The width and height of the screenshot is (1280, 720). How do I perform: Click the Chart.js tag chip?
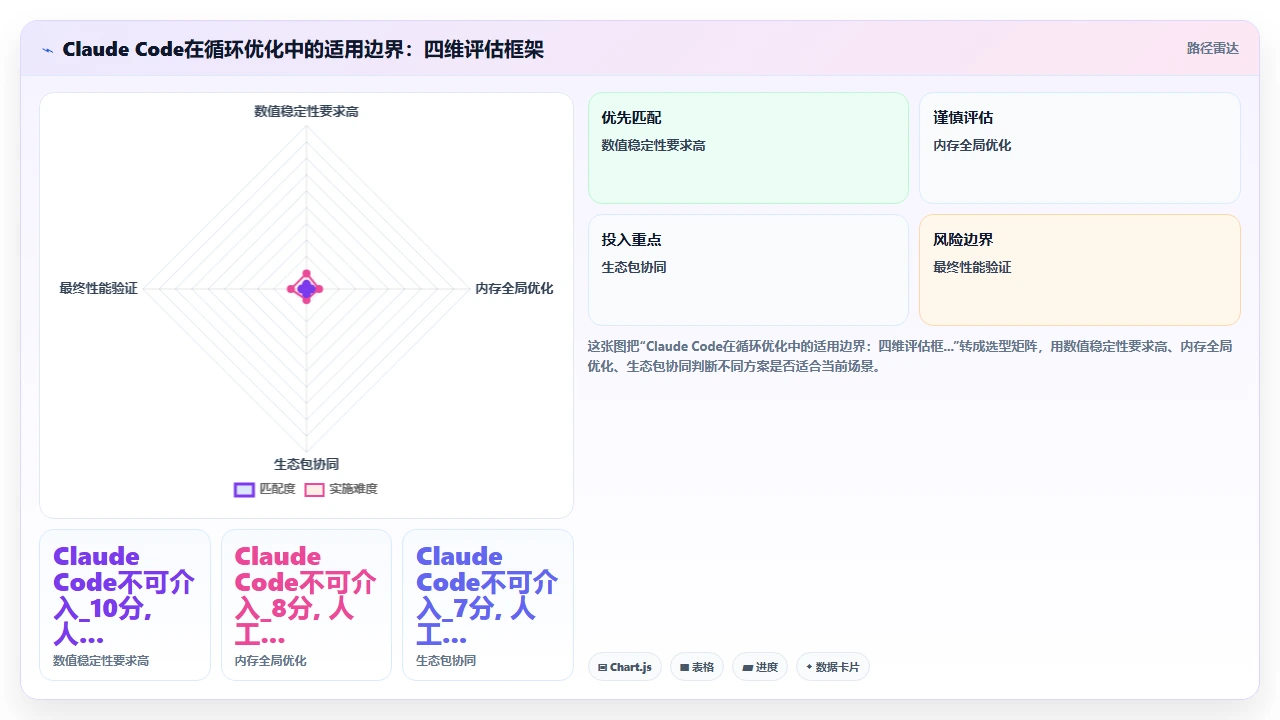[625, 667]
